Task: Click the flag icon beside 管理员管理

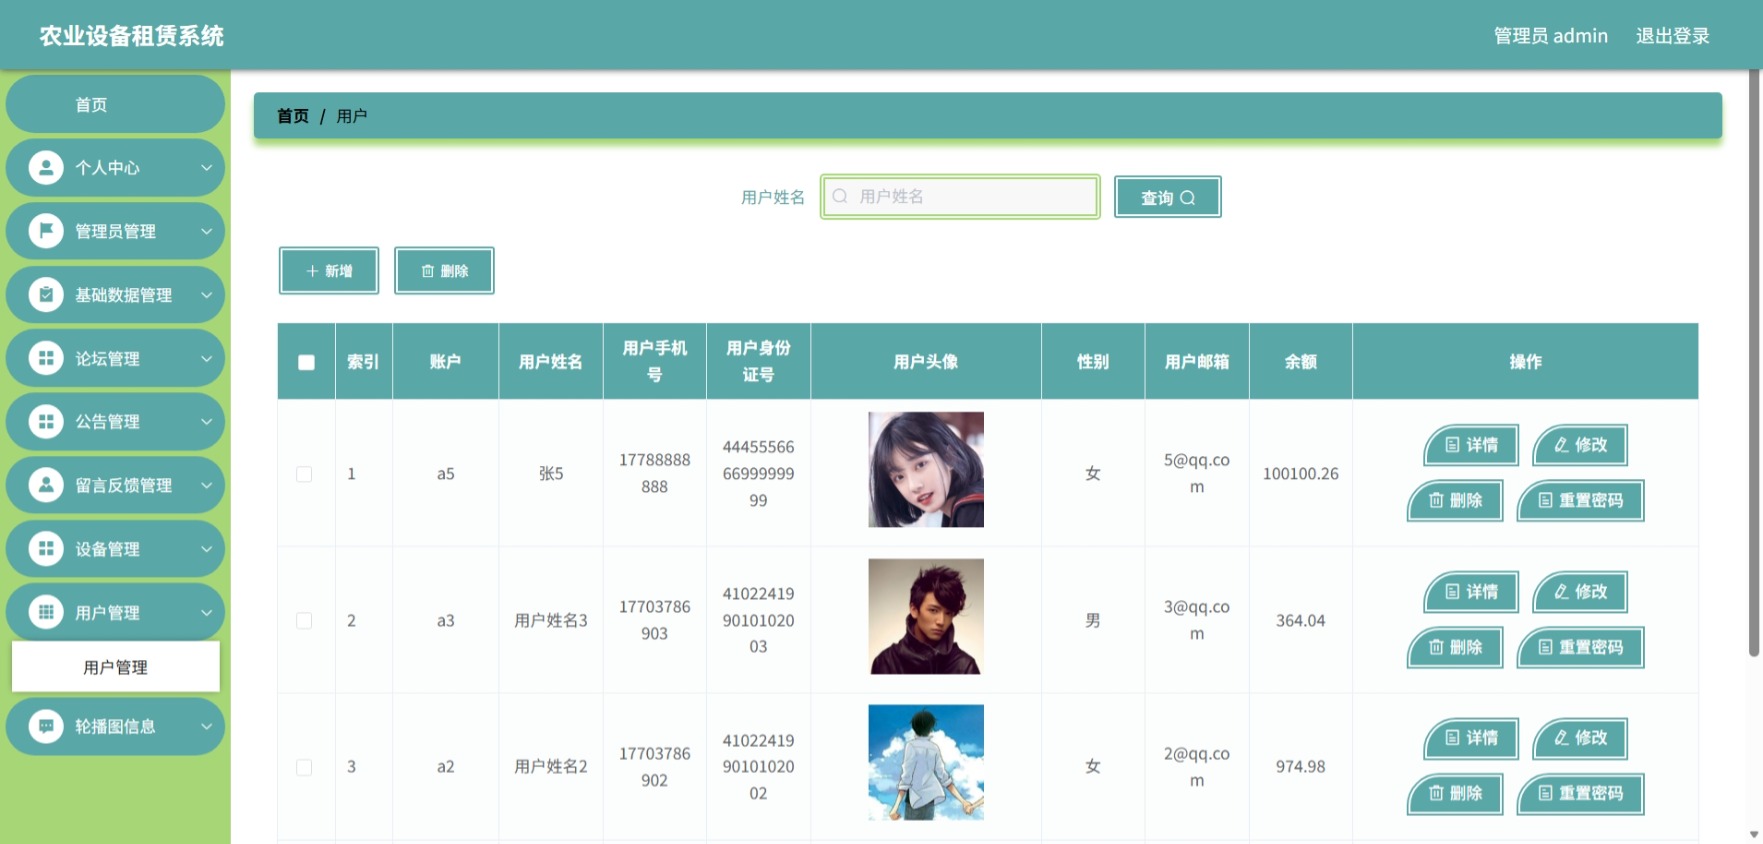Action: 45,231
